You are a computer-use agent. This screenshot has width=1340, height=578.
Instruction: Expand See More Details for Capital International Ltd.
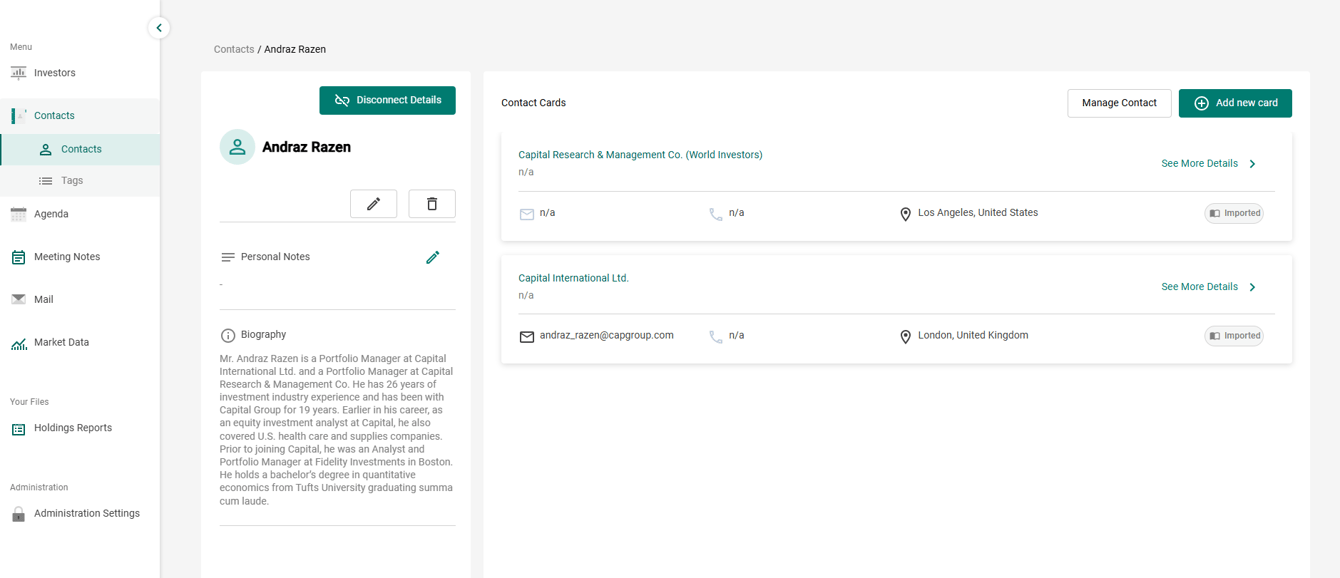1209,287
